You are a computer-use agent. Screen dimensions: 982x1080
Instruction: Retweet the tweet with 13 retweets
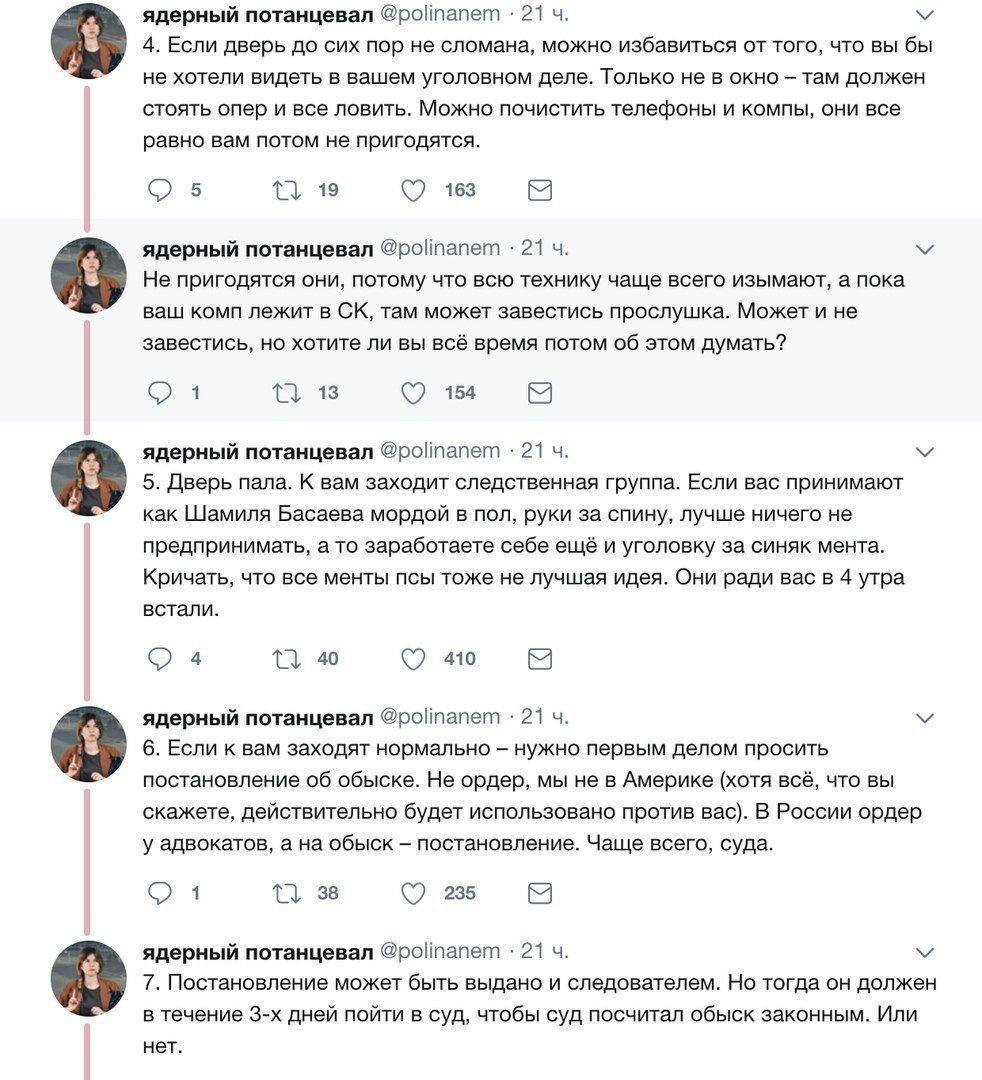[287, 393]
